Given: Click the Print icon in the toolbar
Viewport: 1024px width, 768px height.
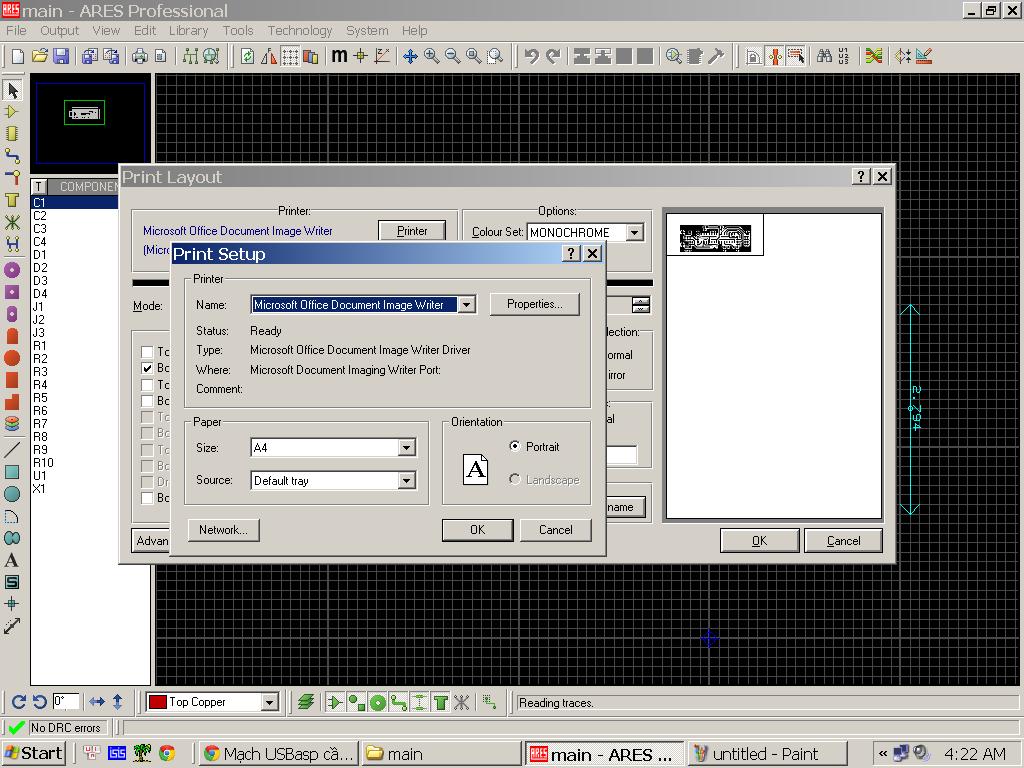Looking at the screenshot, I should pyautogui.click(x=140, y=56).
